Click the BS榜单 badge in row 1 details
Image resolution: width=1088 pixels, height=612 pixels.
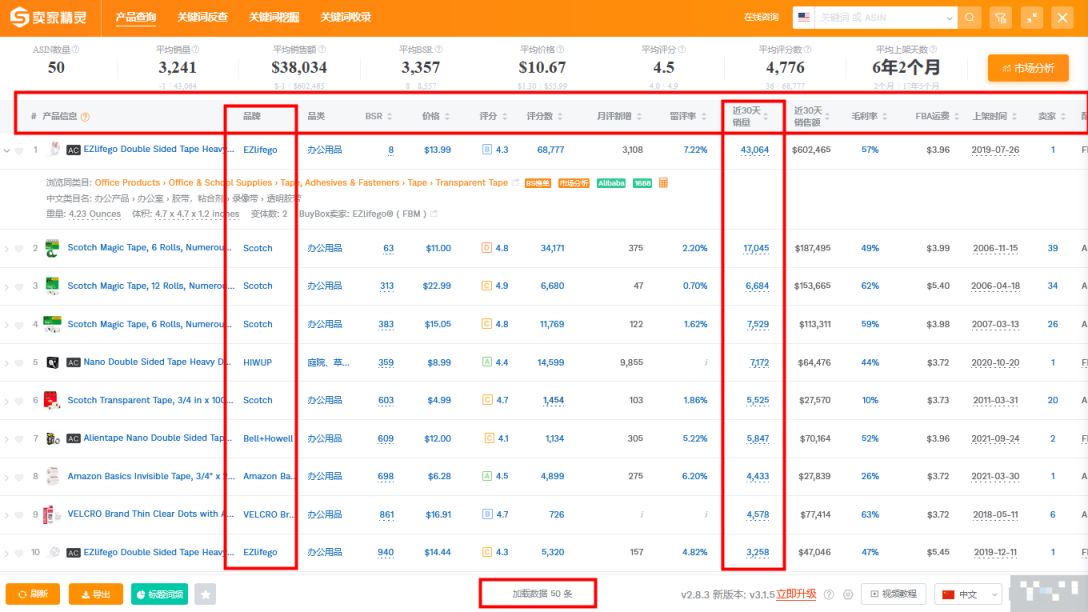(x=538, y=183)
